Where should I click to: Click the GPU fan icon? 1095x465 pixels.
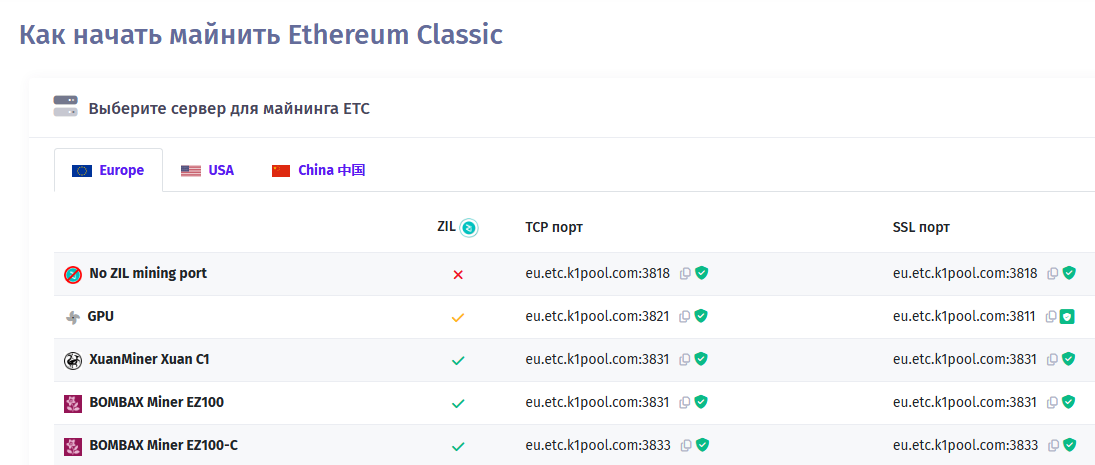point(73,317)
